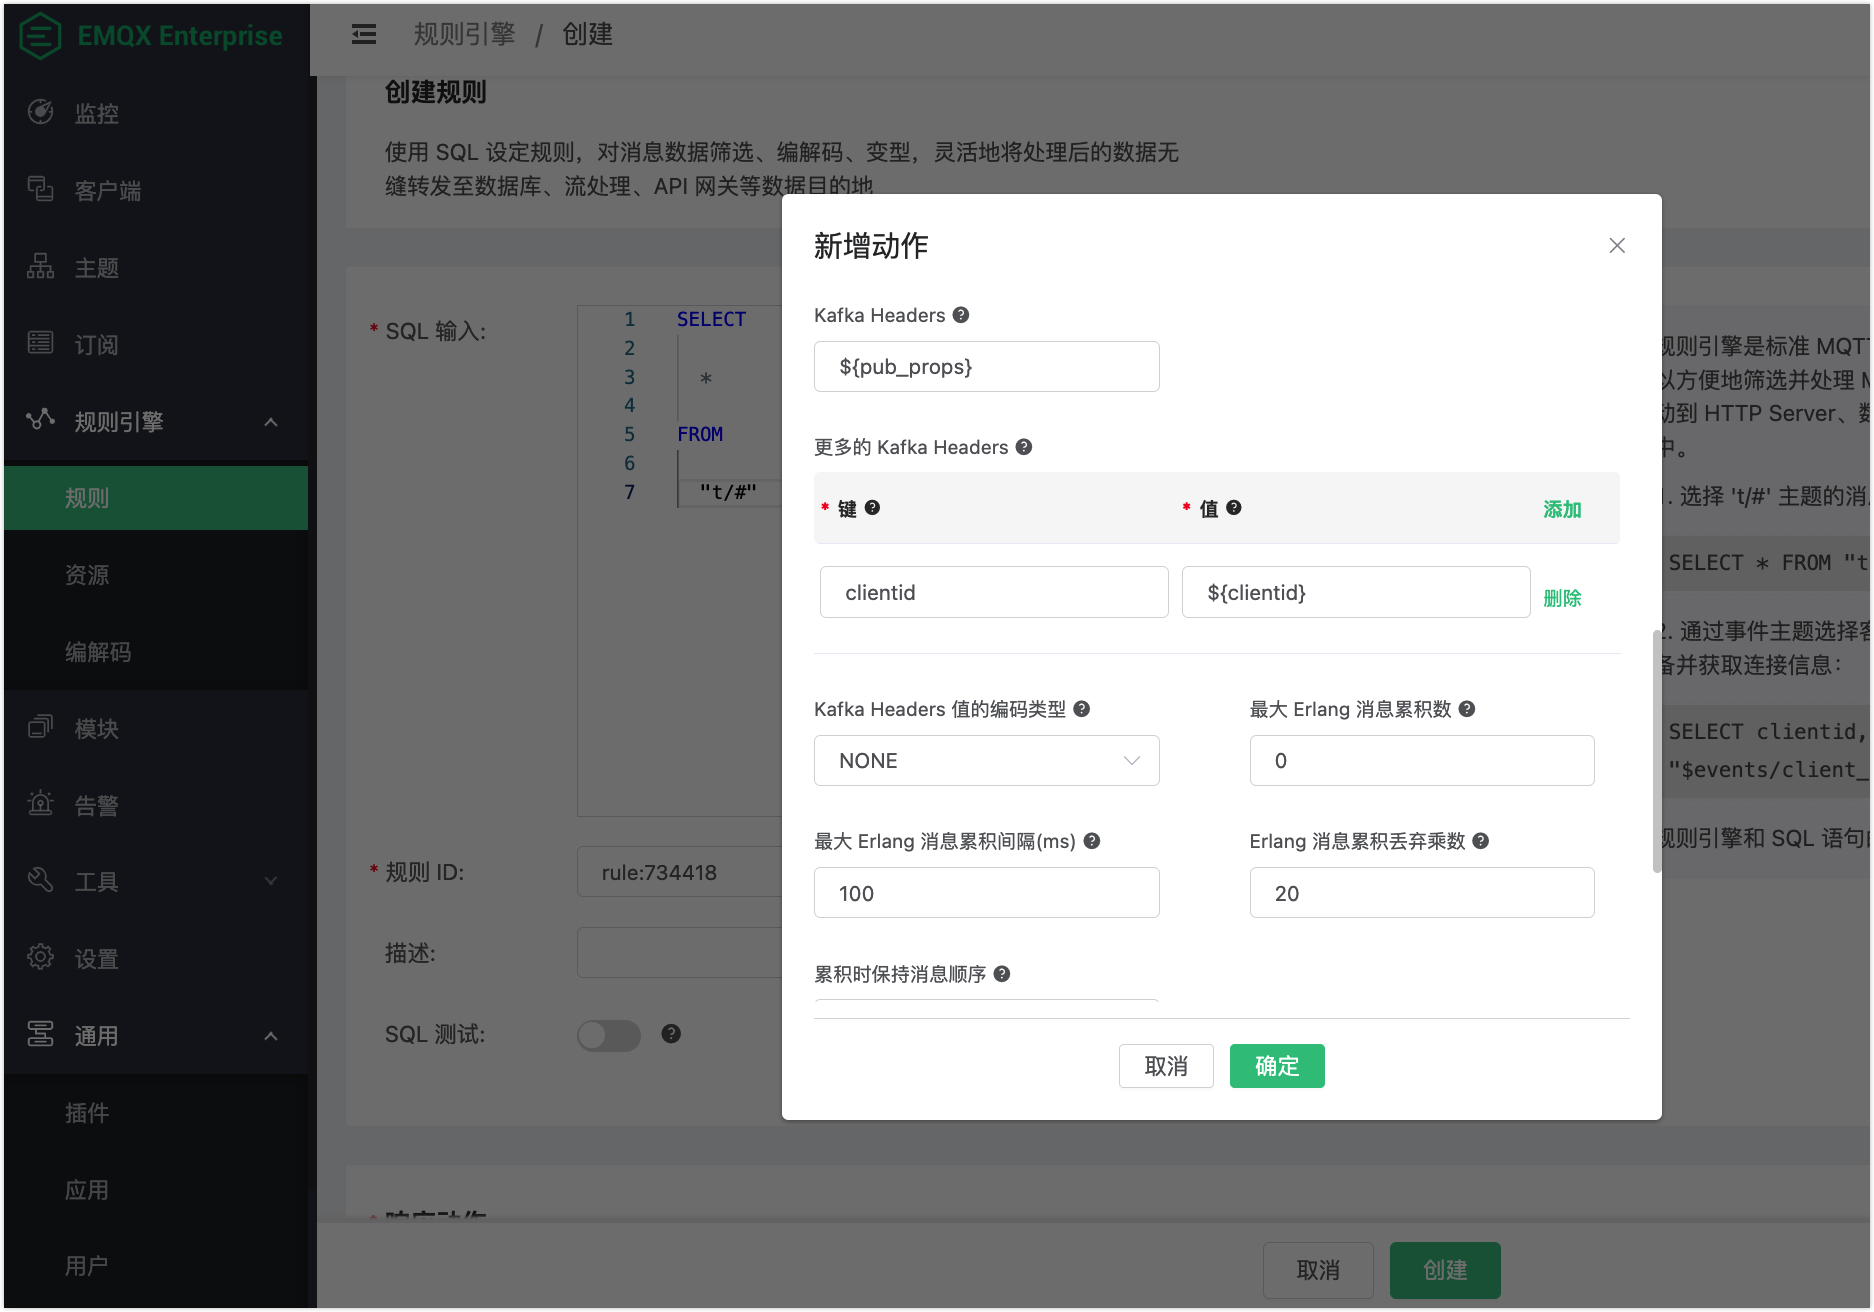Click the help icon beside 键 column
The height and width of the screenshot is (1312, 1874).
pyautogui.click(x=872, y=508)
